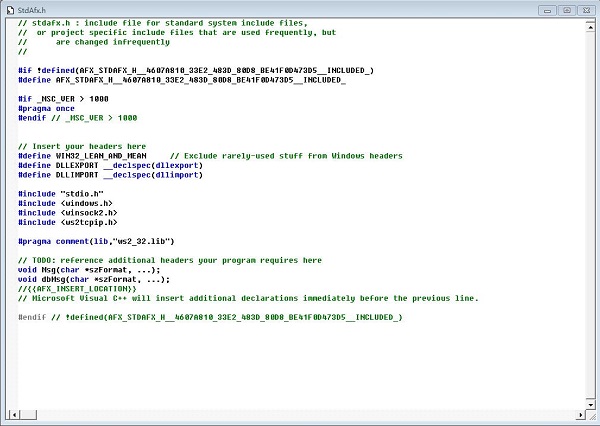Click the horizontal scrollbar thumb
Screen dimensions: 600x426
(28, 415)
